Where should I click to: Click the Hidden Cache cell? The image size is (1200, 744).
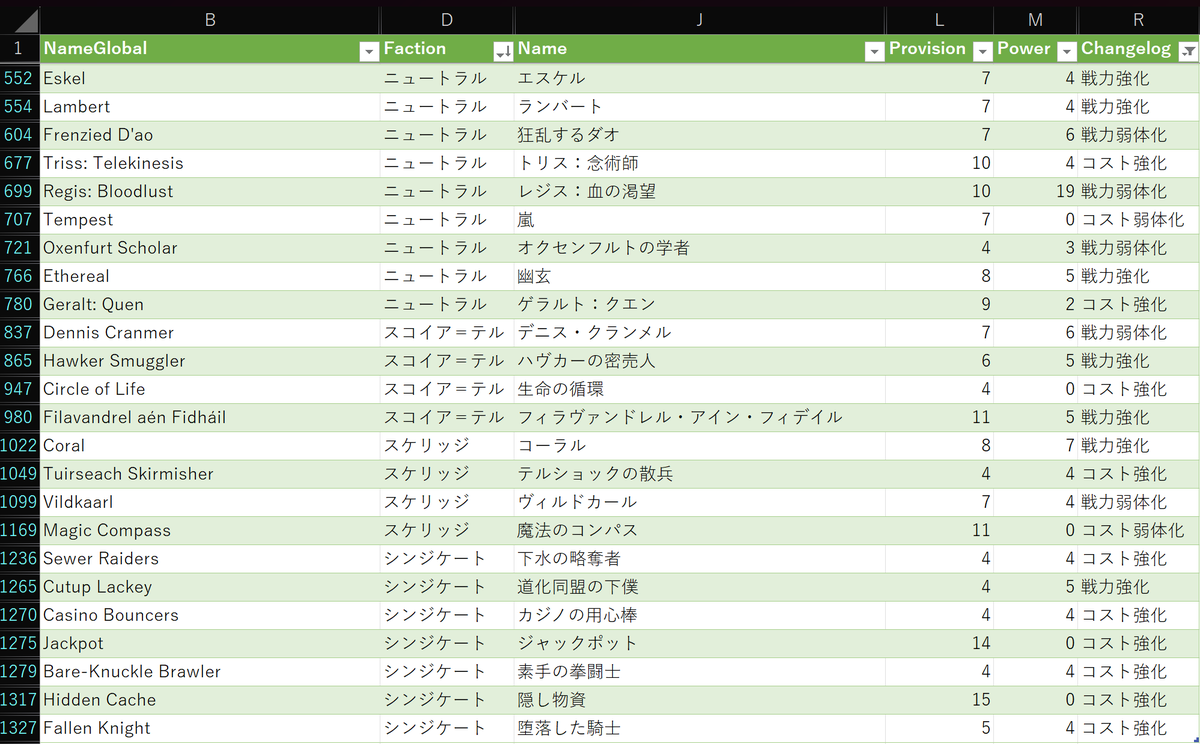click(210, 699)
